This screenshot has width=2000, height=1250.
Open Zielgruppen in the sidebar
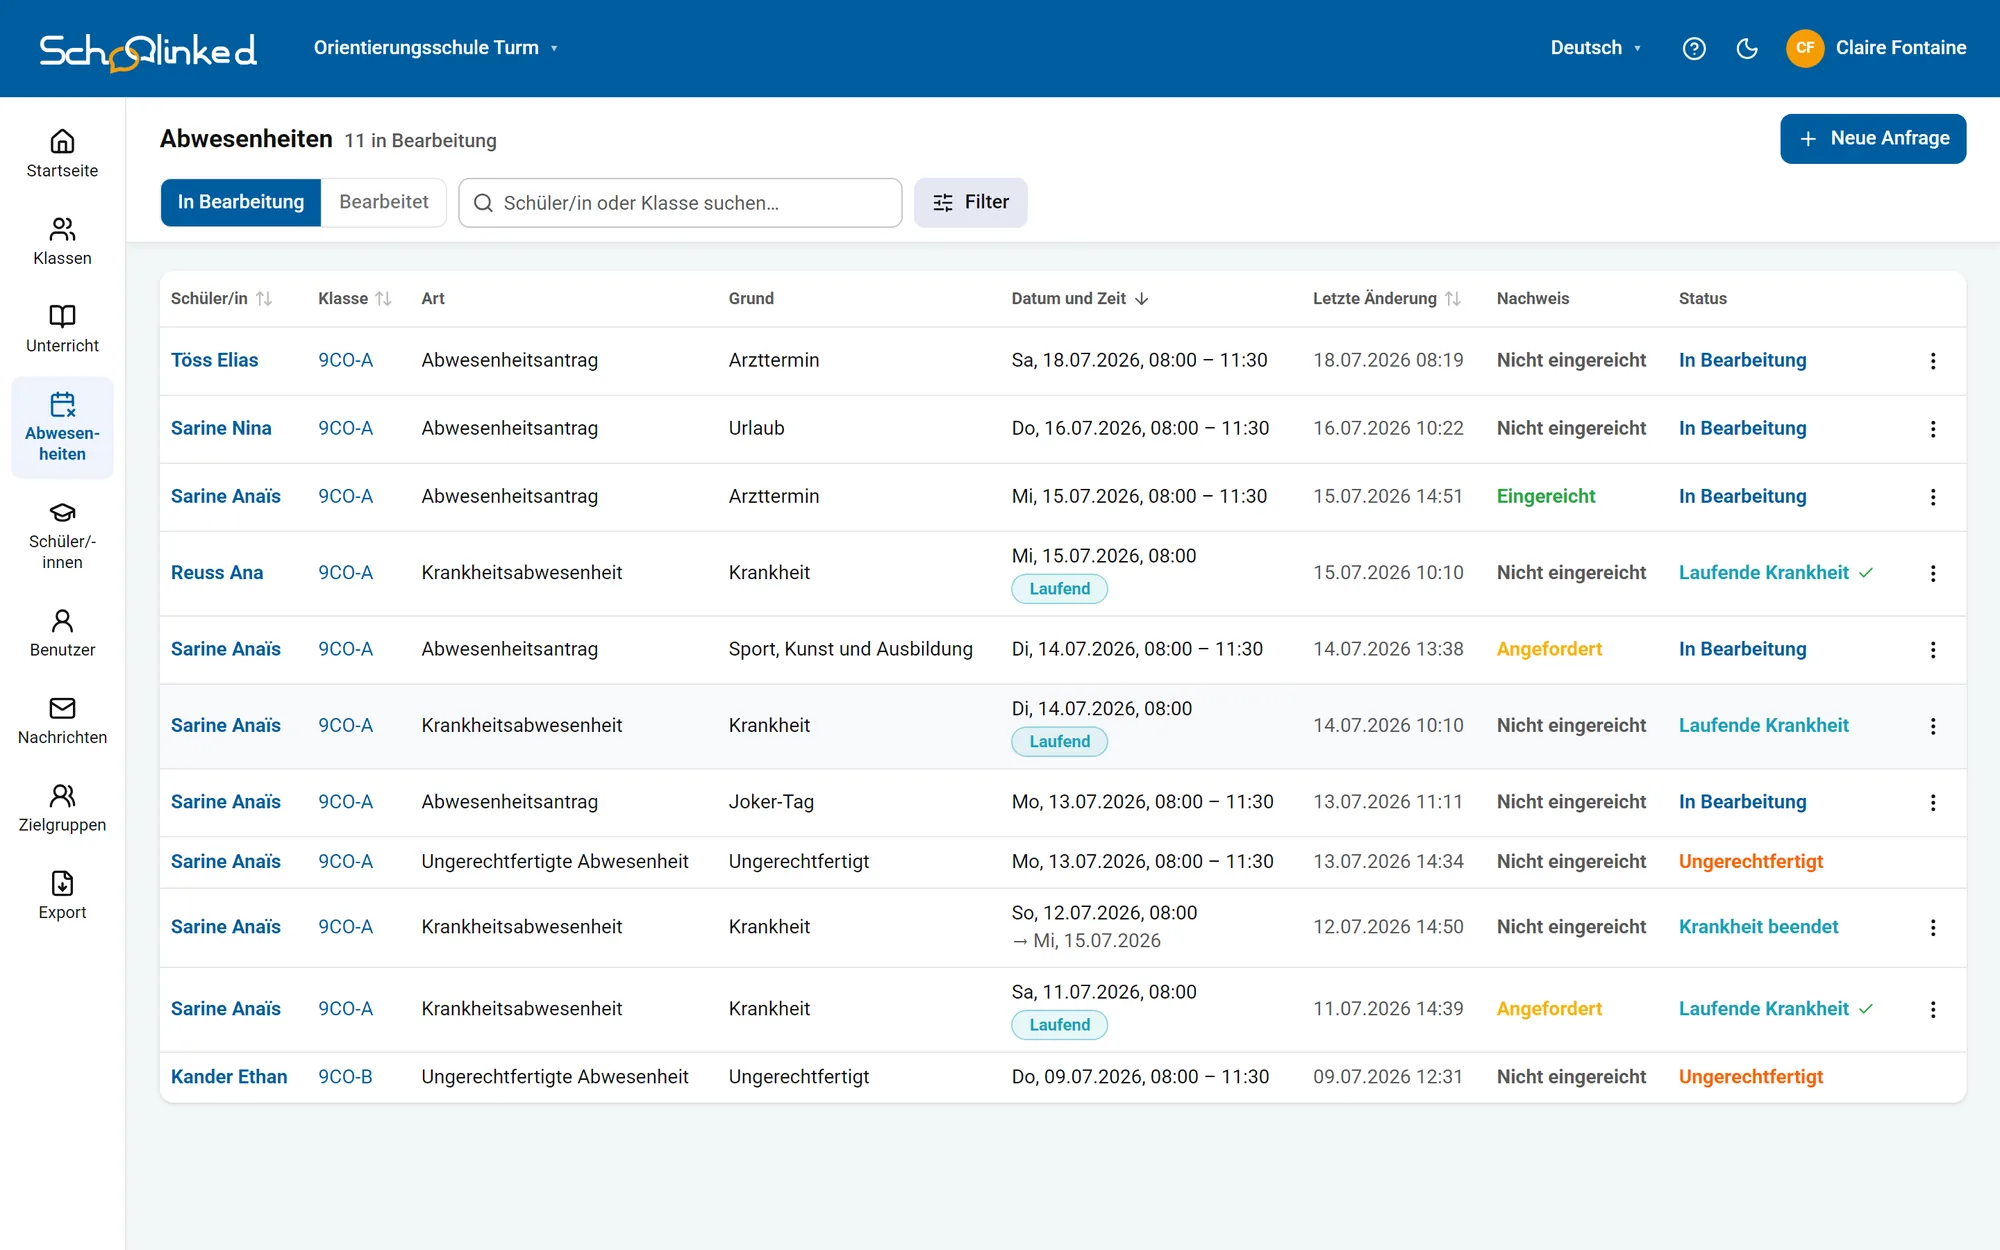tap(62, 808)
